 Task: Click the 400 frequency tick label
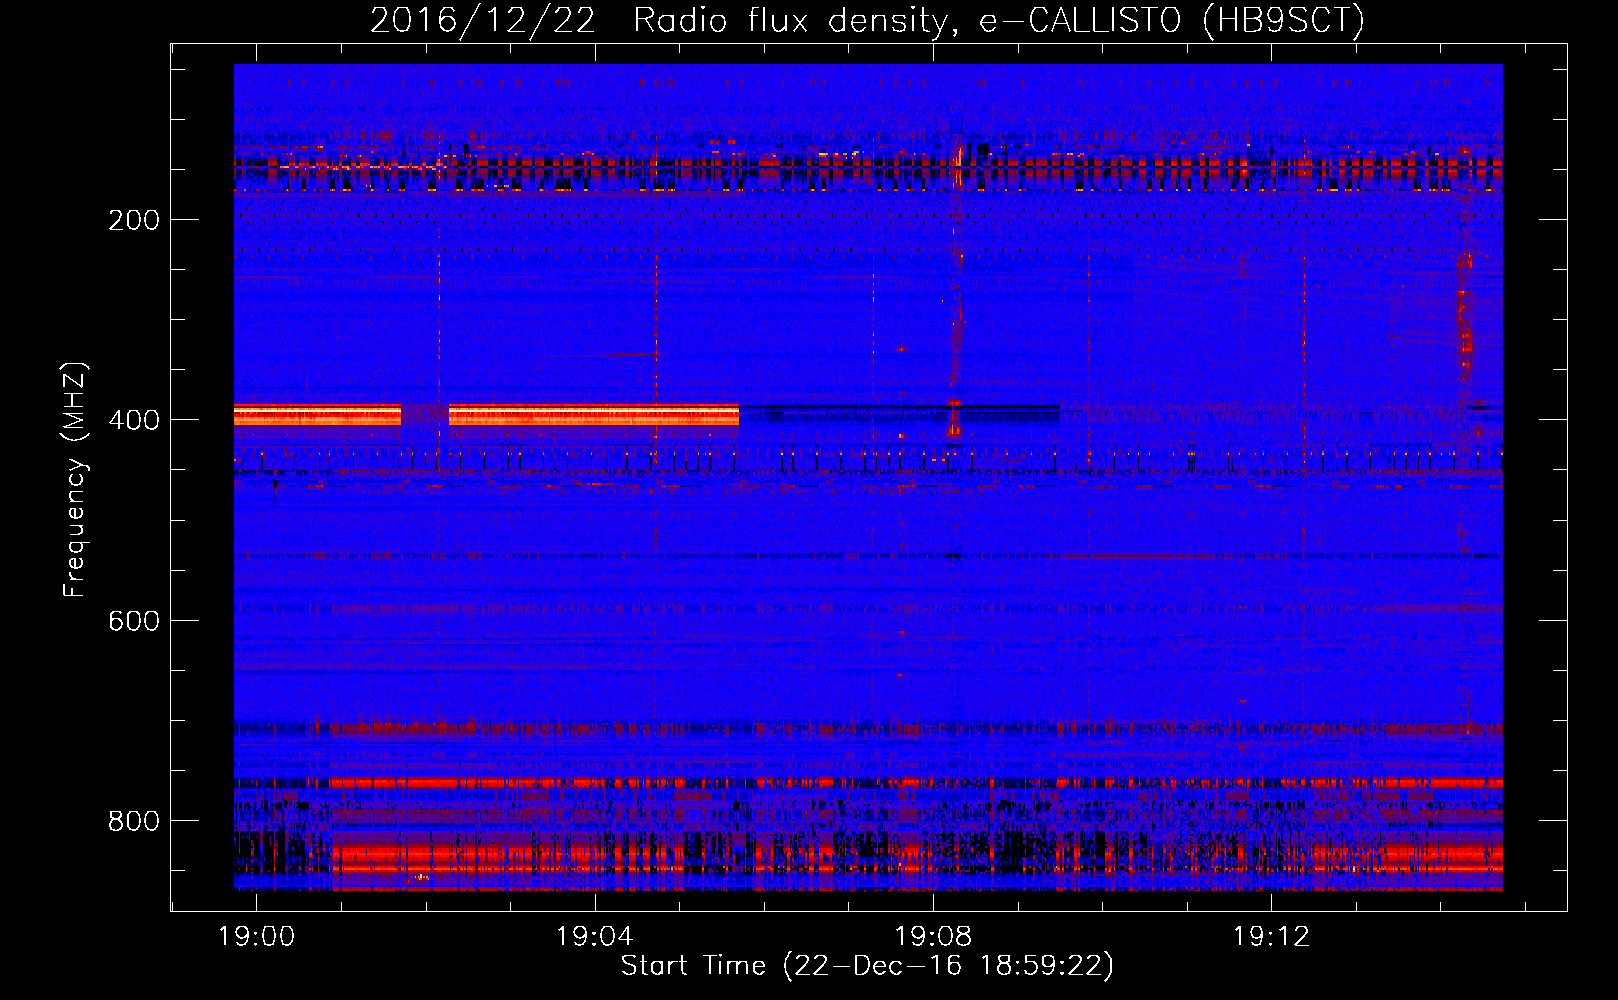point(134,420)
